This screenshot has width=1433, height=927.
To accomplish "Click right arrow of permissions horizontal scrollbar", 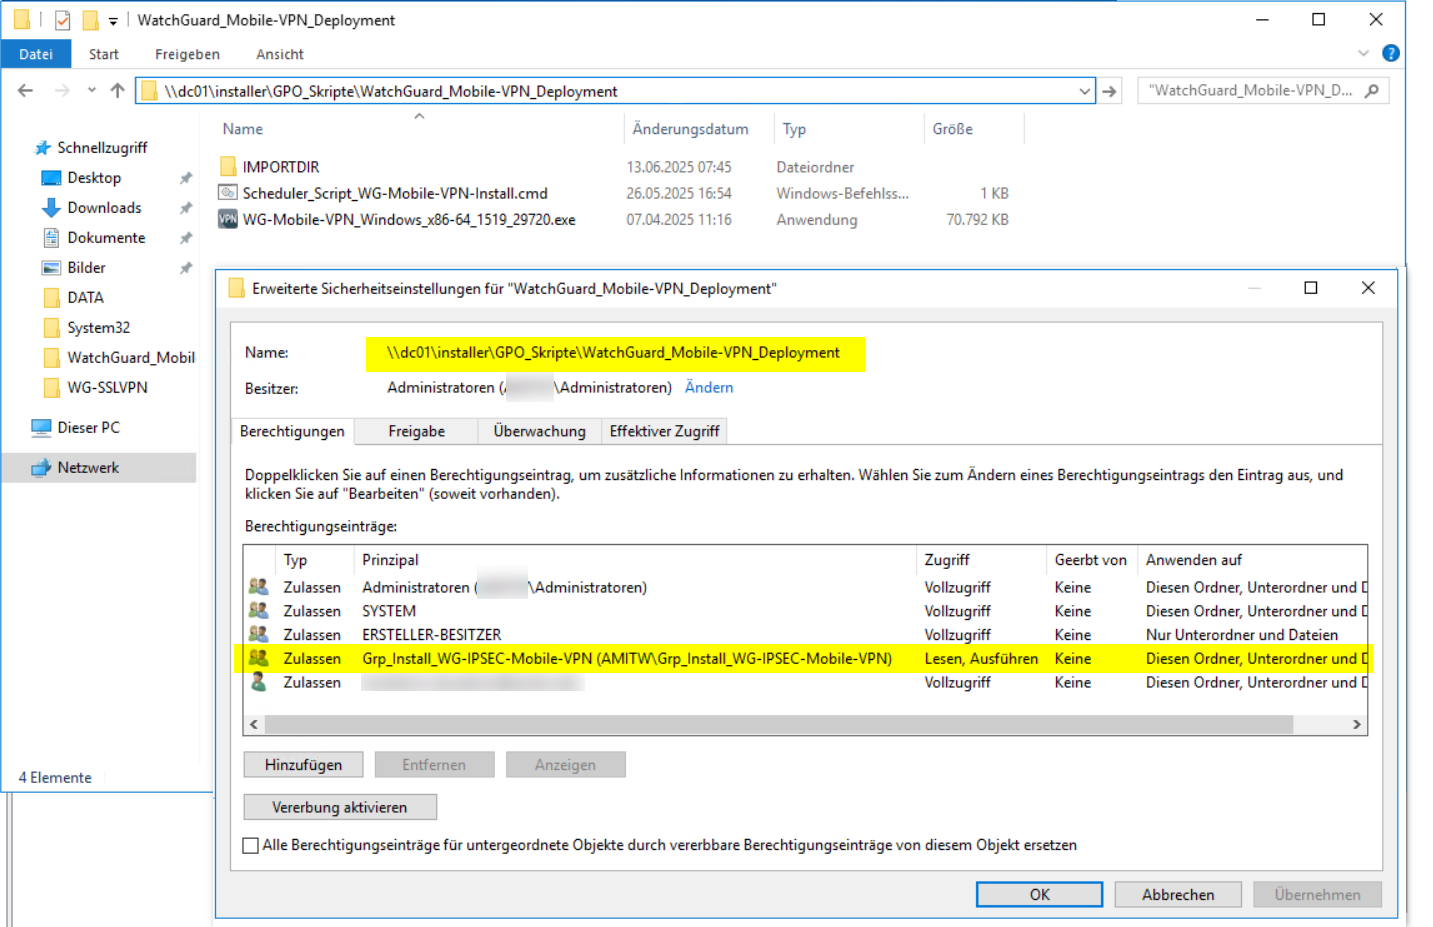I will pos(1357,725).
